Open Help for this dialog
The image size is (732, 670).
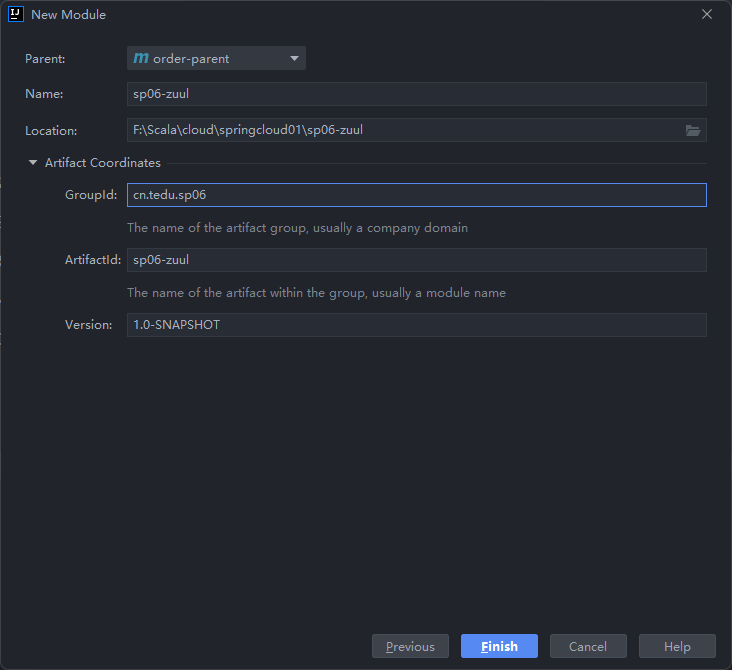[677, 646]
